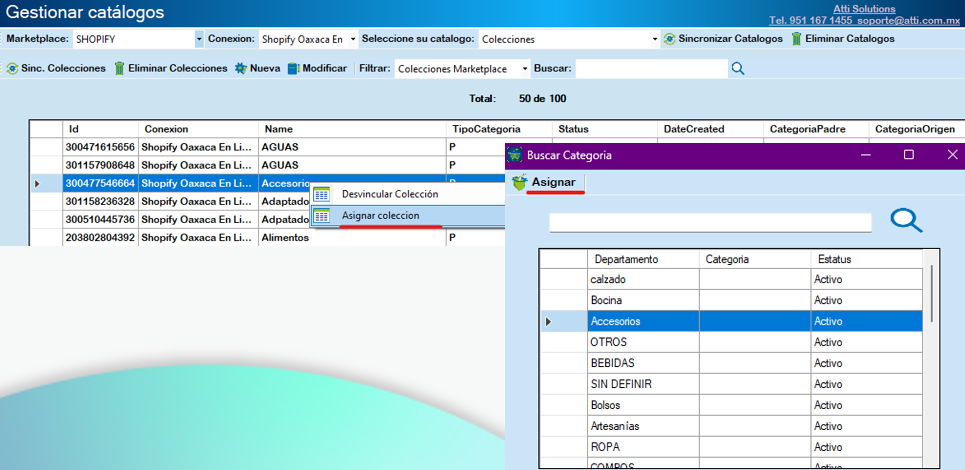
Task: Open the Marketplace SHOPIFY dropdown
Action: coord(199,40)
